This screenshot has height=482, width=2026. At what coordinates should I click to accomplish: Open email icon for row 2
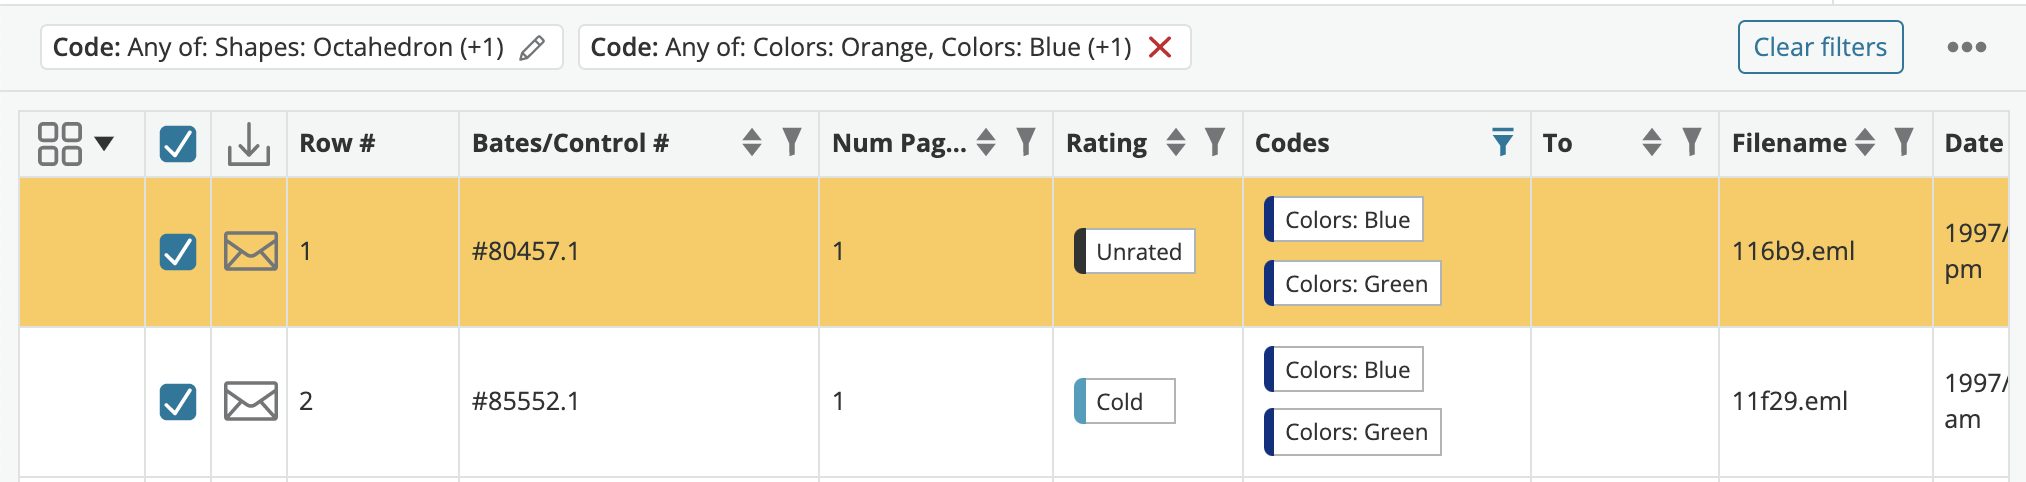tap(250, 401)
